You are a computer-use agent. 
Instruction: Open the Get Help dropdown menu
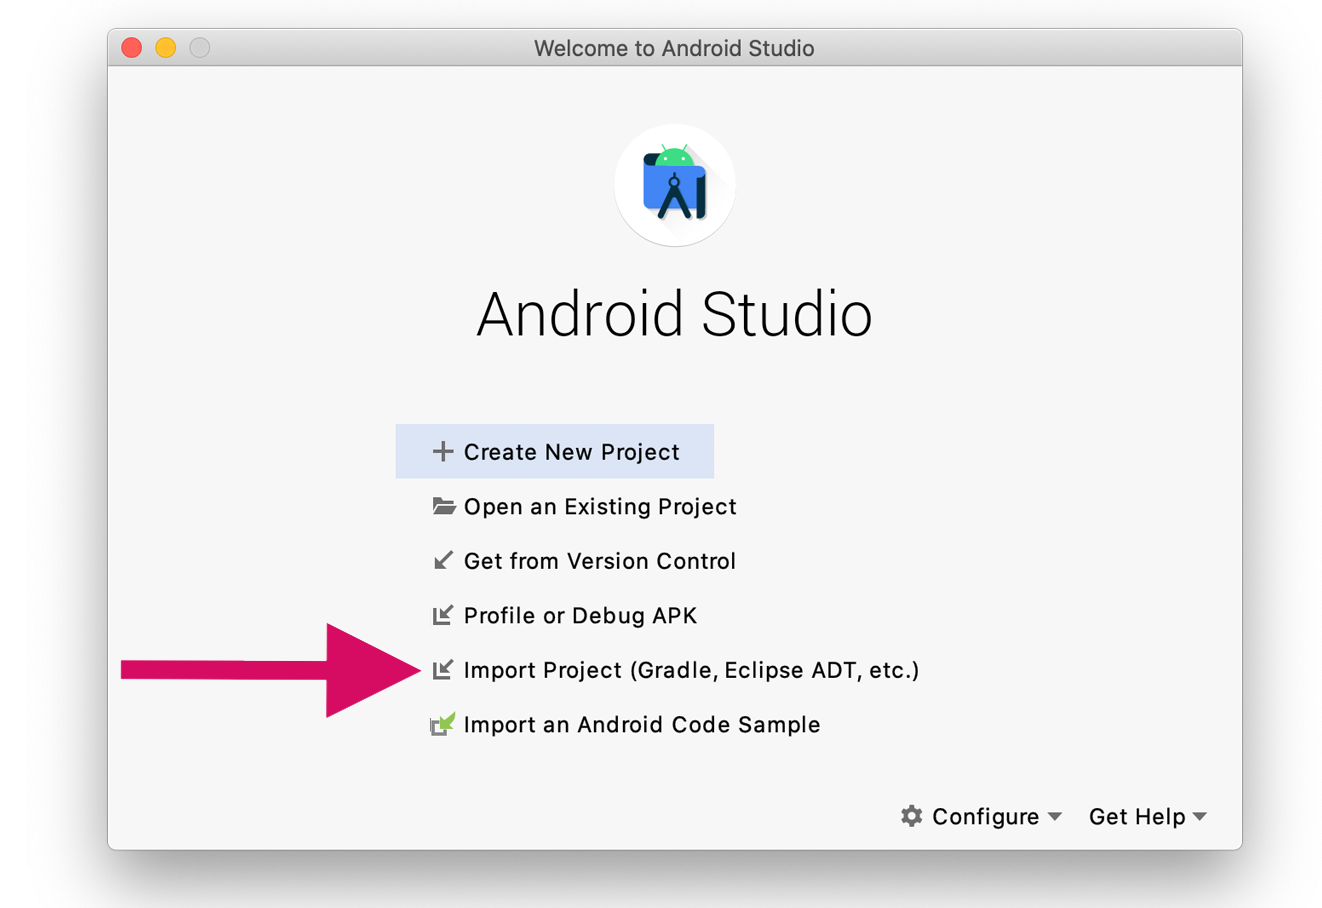[1148, 816]
